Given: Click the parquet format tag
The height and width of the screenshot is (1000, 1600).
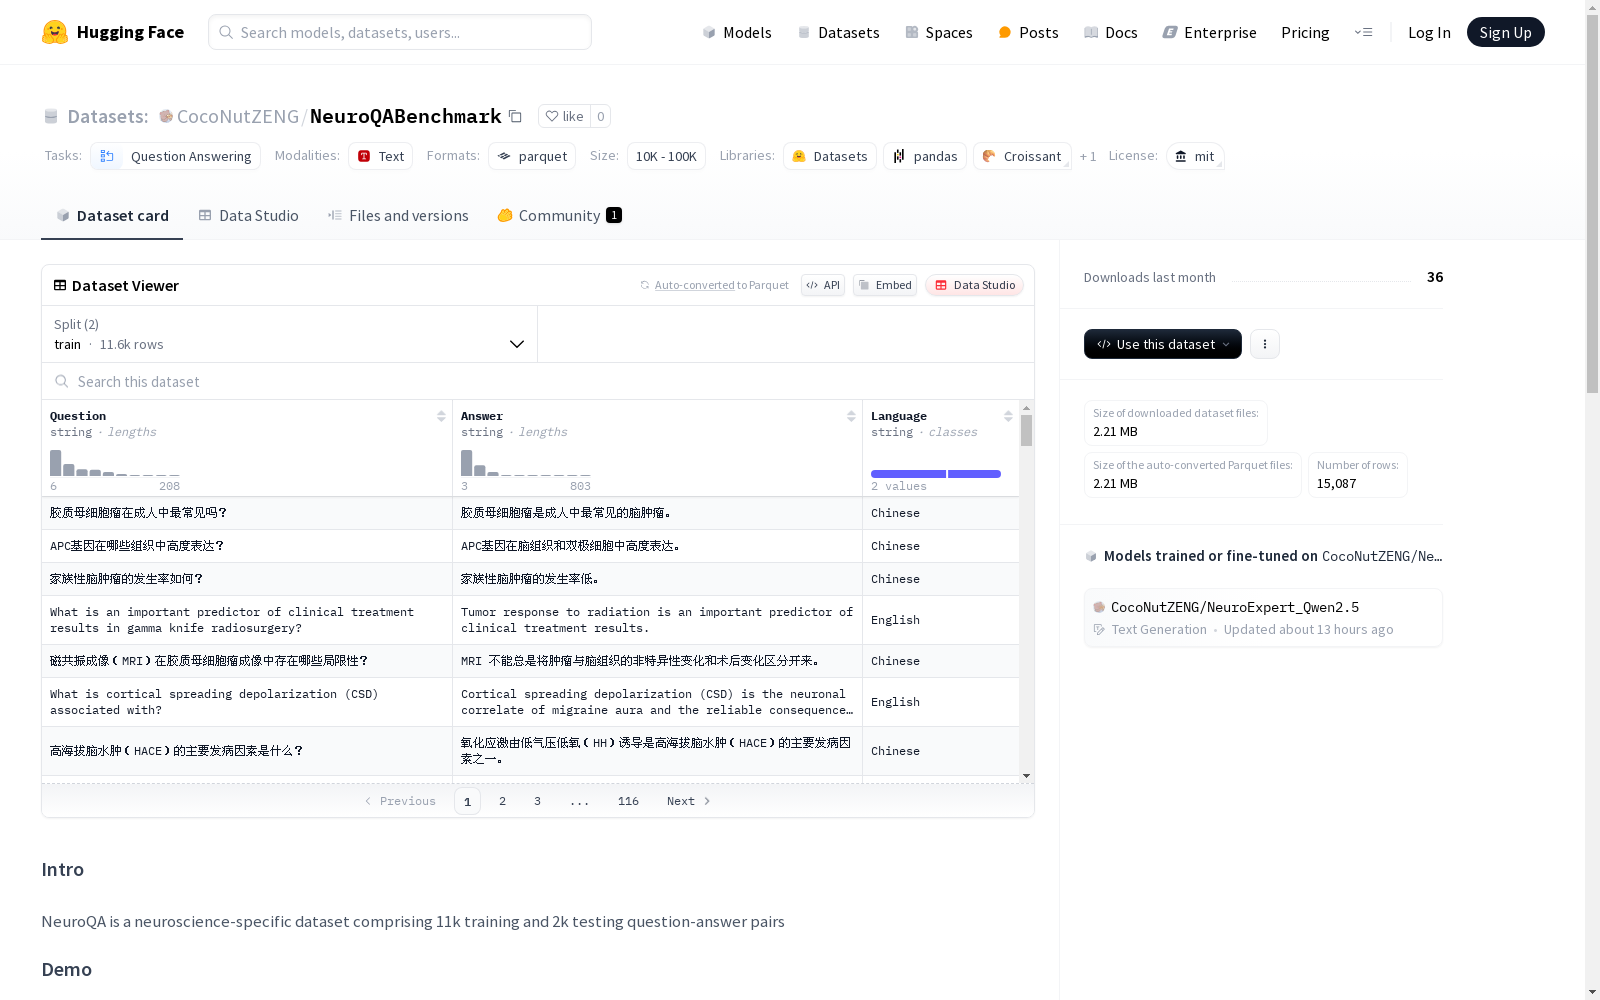Looking at the screenshot, I should click(x=532, y=156).
